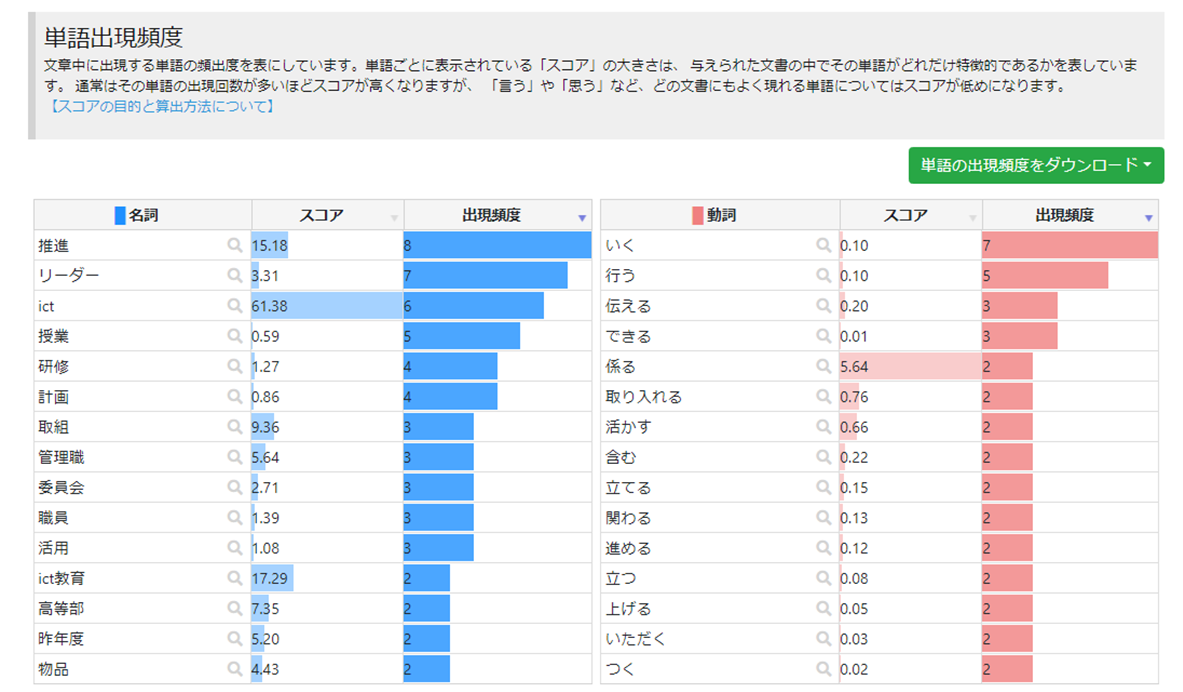Click the 名詞 column header
Screen dimensions: 1183x692
pyautogui.click(x=142, y=215)
